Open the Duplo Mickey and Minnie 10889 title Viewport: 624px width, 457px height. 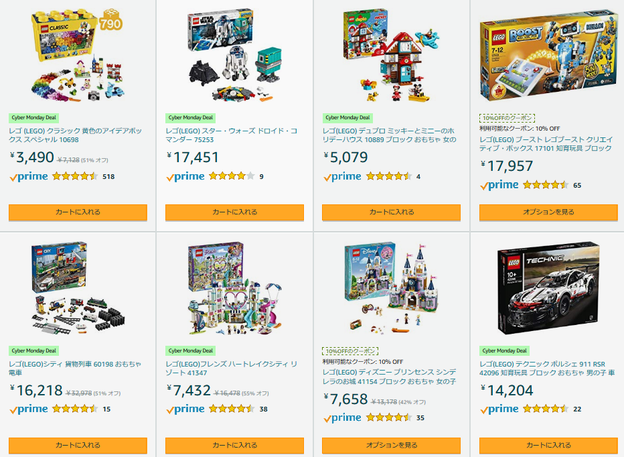[389, 135]
